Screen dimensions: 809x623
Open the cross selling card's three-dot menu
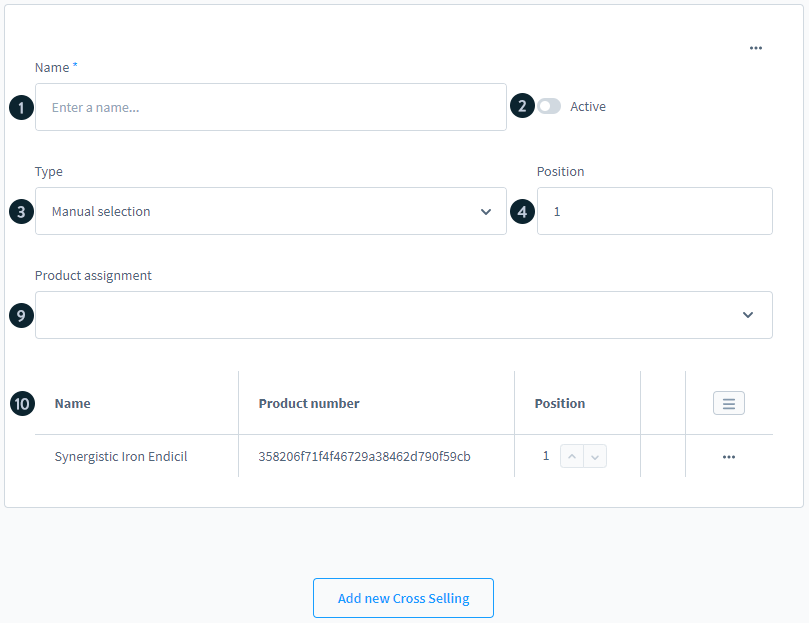755,48
